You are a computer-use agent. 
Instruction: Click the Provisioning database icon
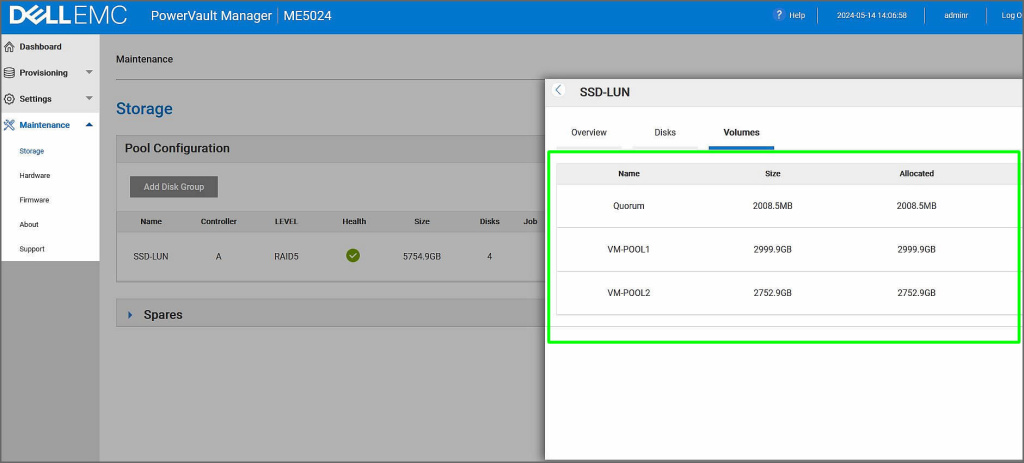[x=10, y=73]
